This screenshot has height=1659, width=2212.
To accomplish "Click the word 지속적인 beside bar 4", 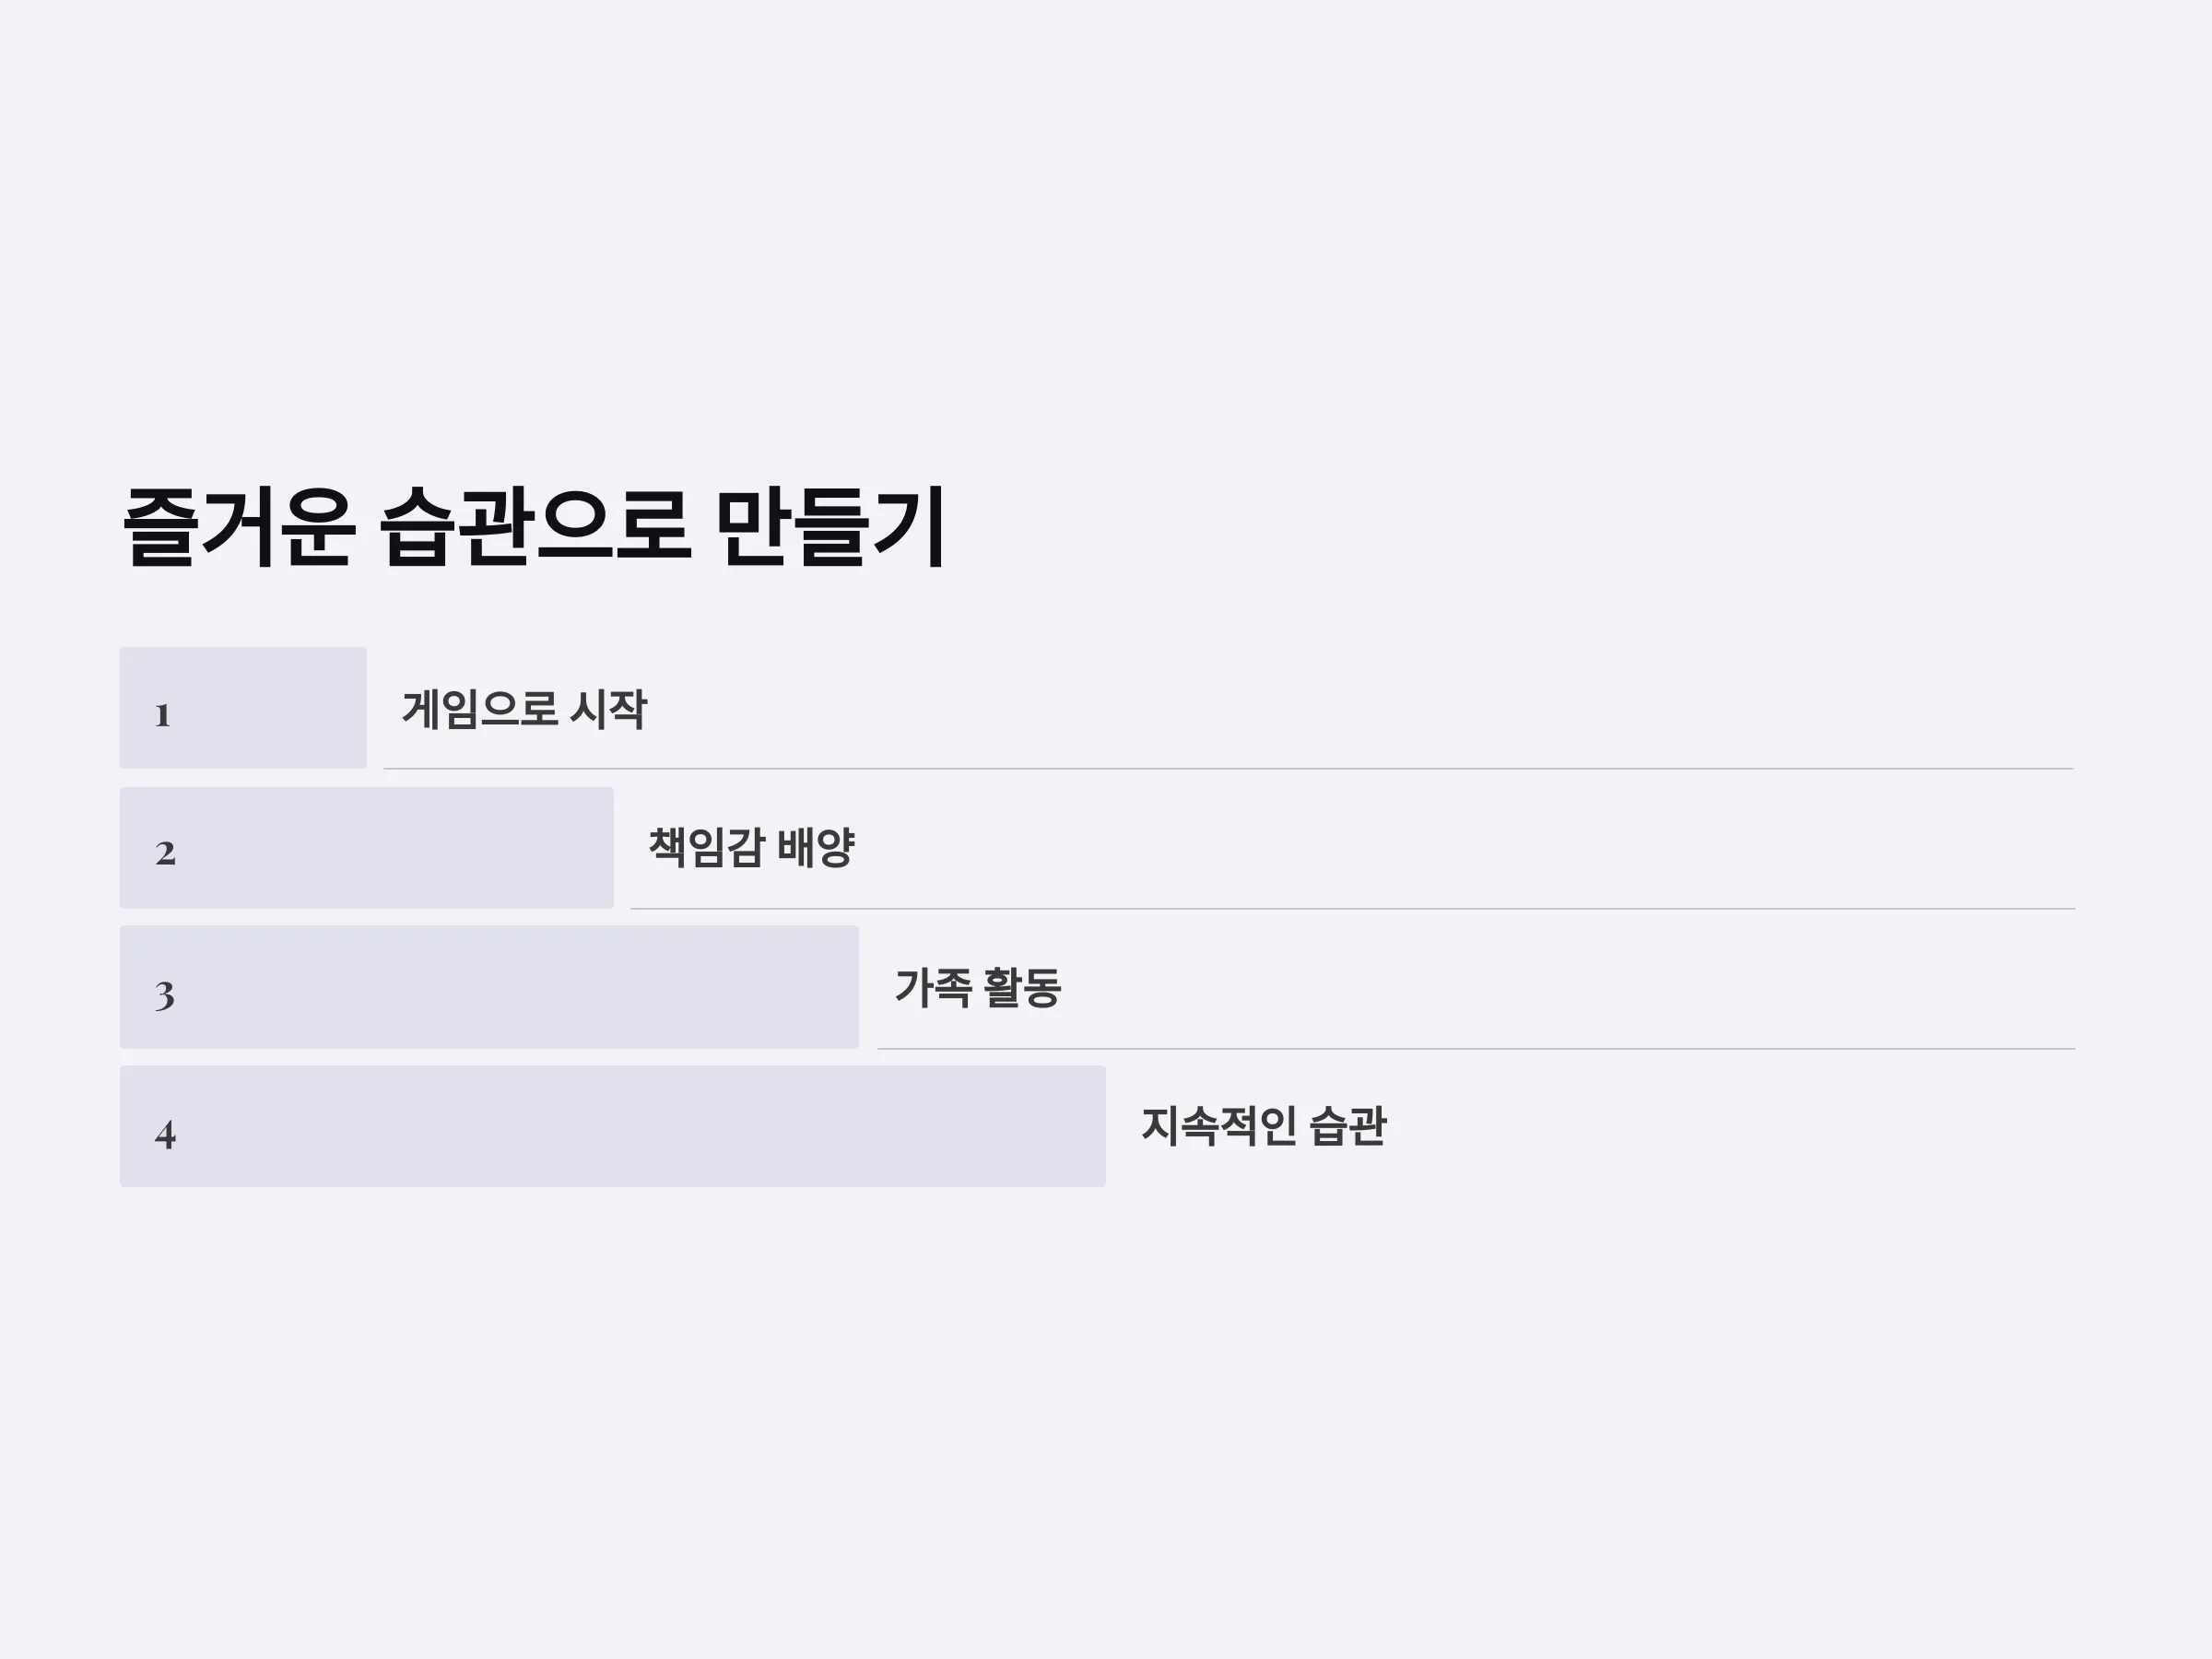I will [x=1219, y=1126].
